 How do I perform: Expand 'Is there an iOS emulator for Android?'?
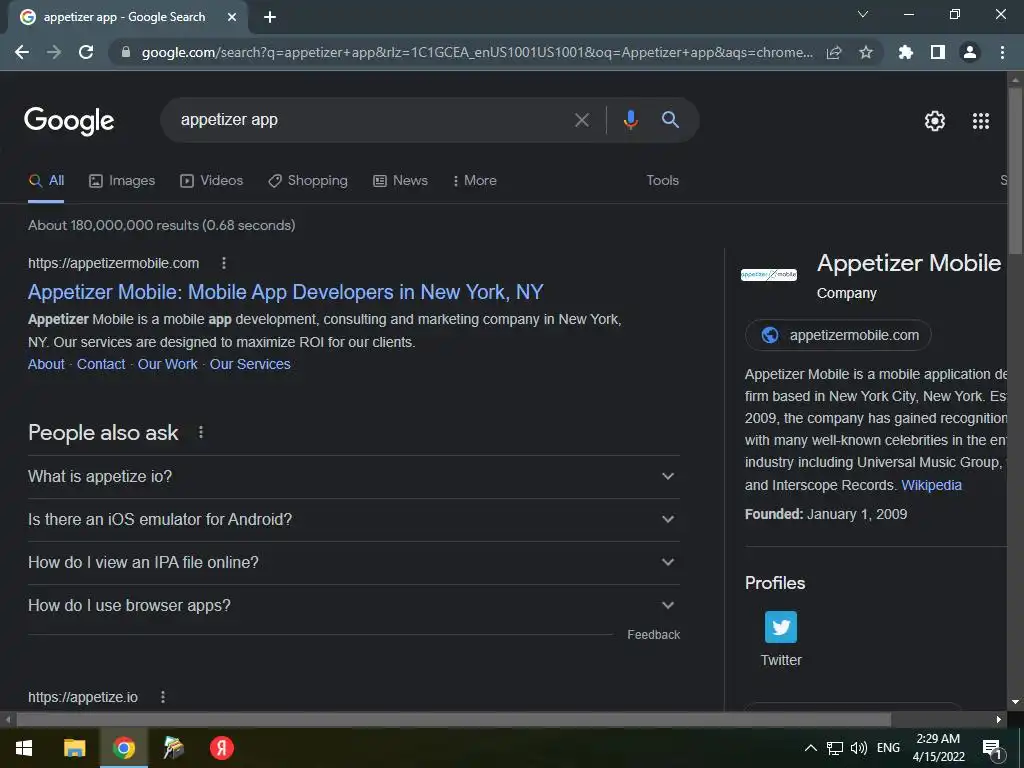(354, 520)
